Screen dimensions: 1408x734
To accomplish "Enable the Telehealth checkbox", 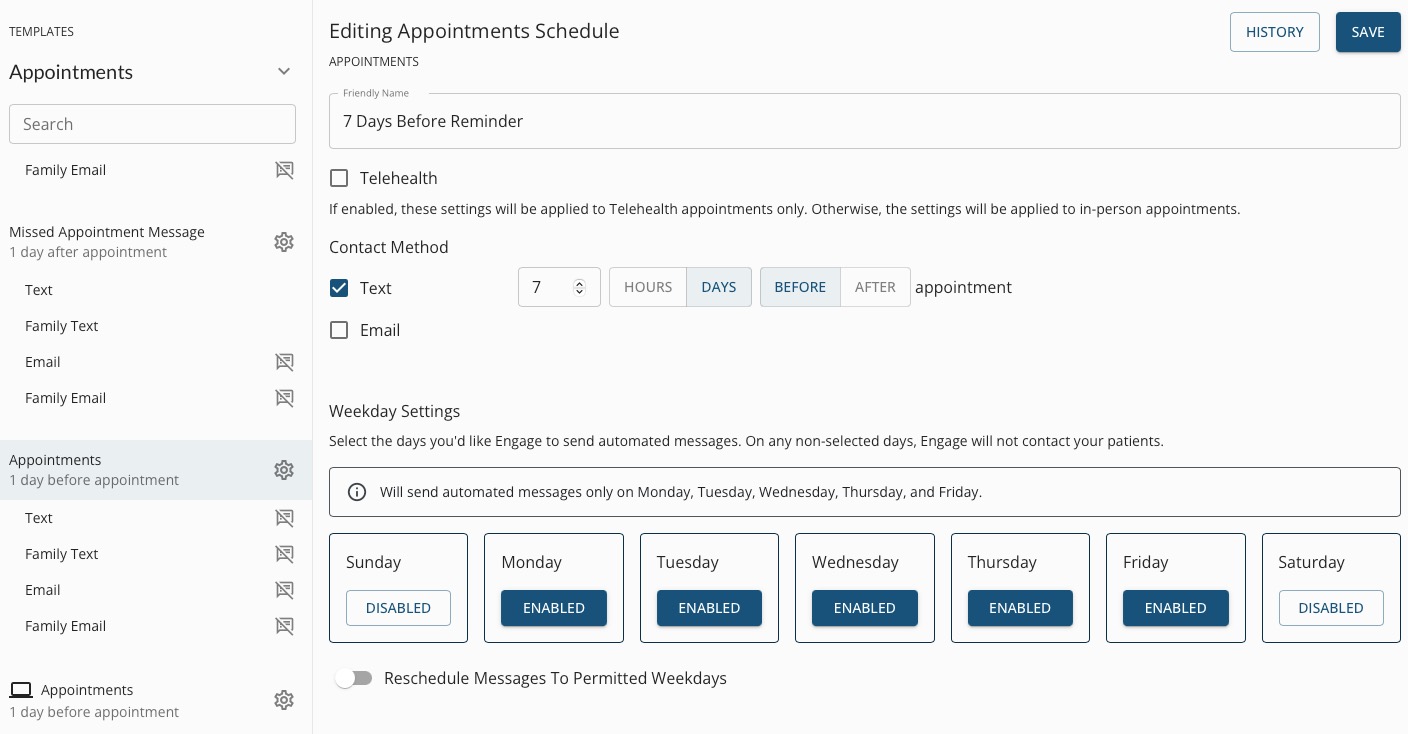I will tap(339, 178).
